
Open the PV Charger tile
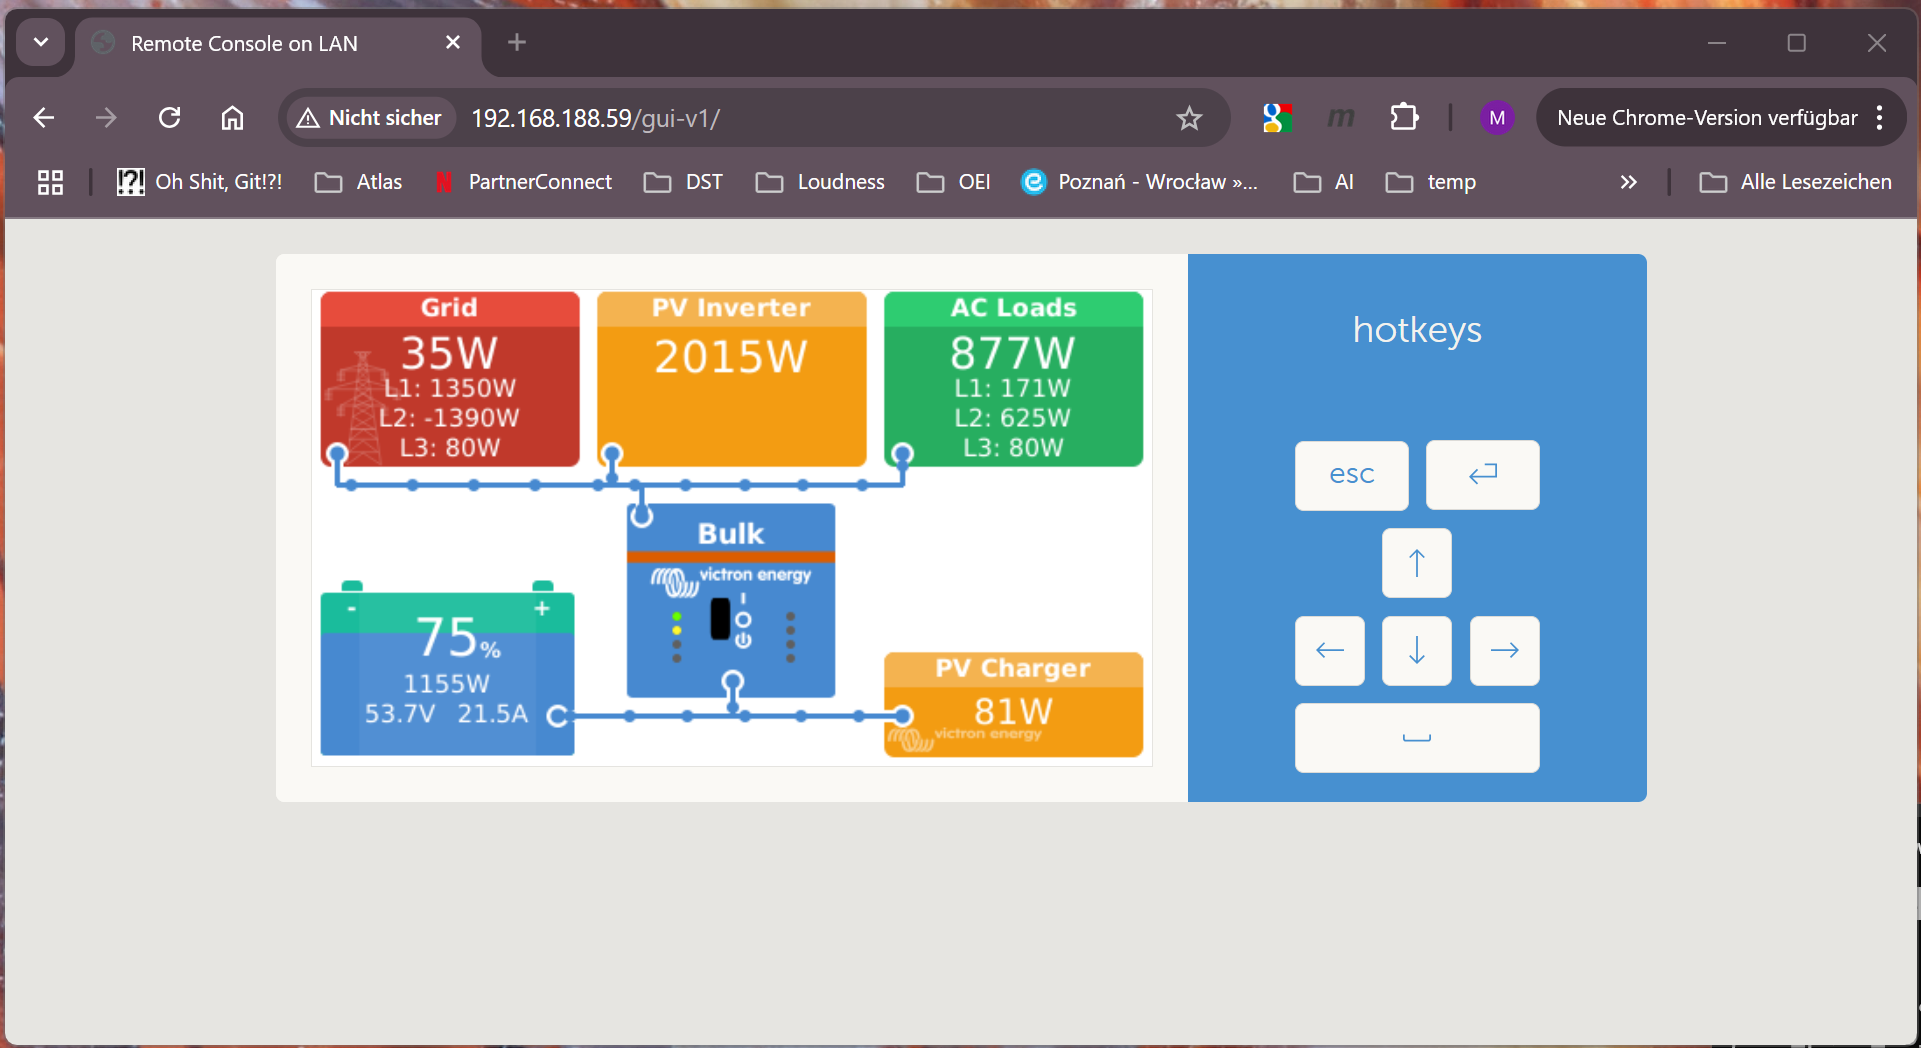click(1013, 705)
